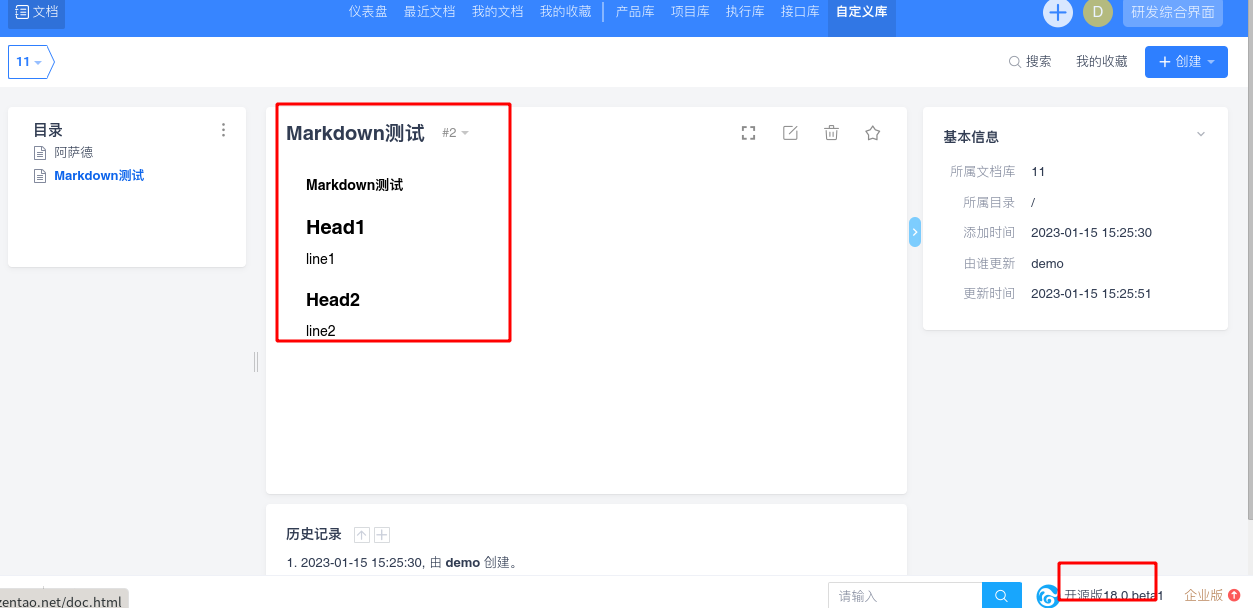1253x608 pixels.
Task: Click the 请输入 search input field
Action: [x=905, y=596]
